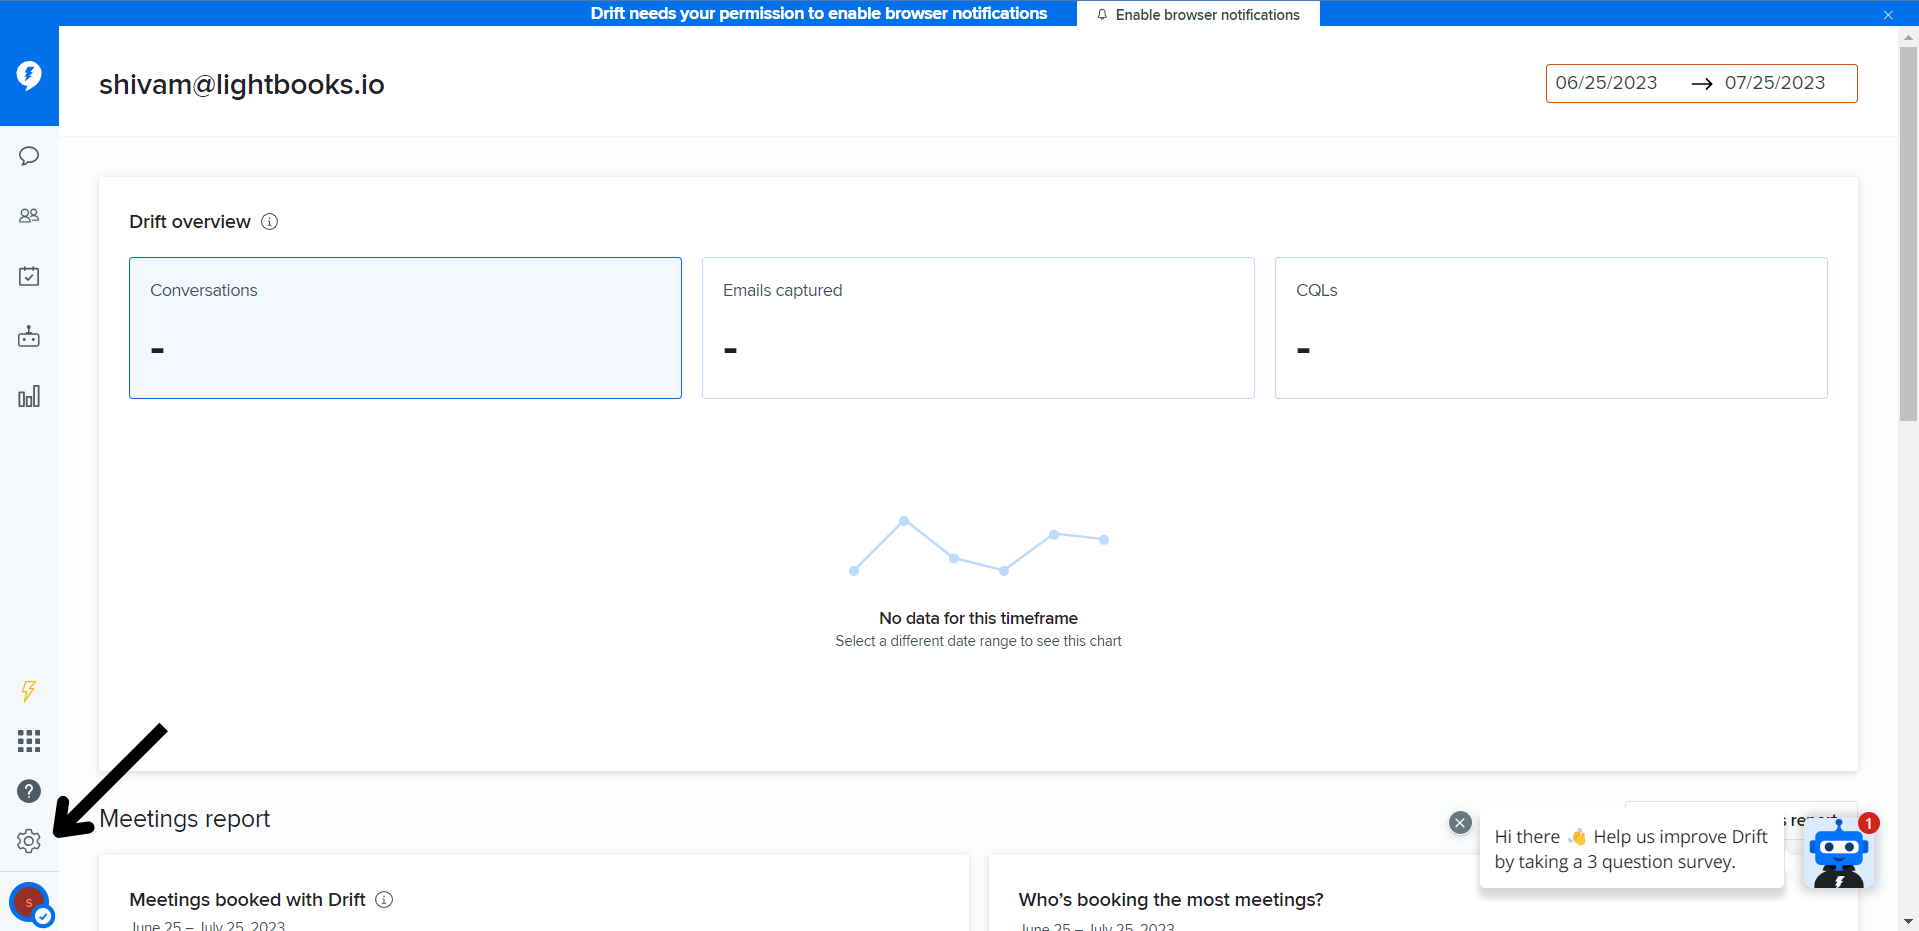Open the Help question mark icon
This screenshot has height=931, width=1919.
pyautogui.click(x=29, y=791)
